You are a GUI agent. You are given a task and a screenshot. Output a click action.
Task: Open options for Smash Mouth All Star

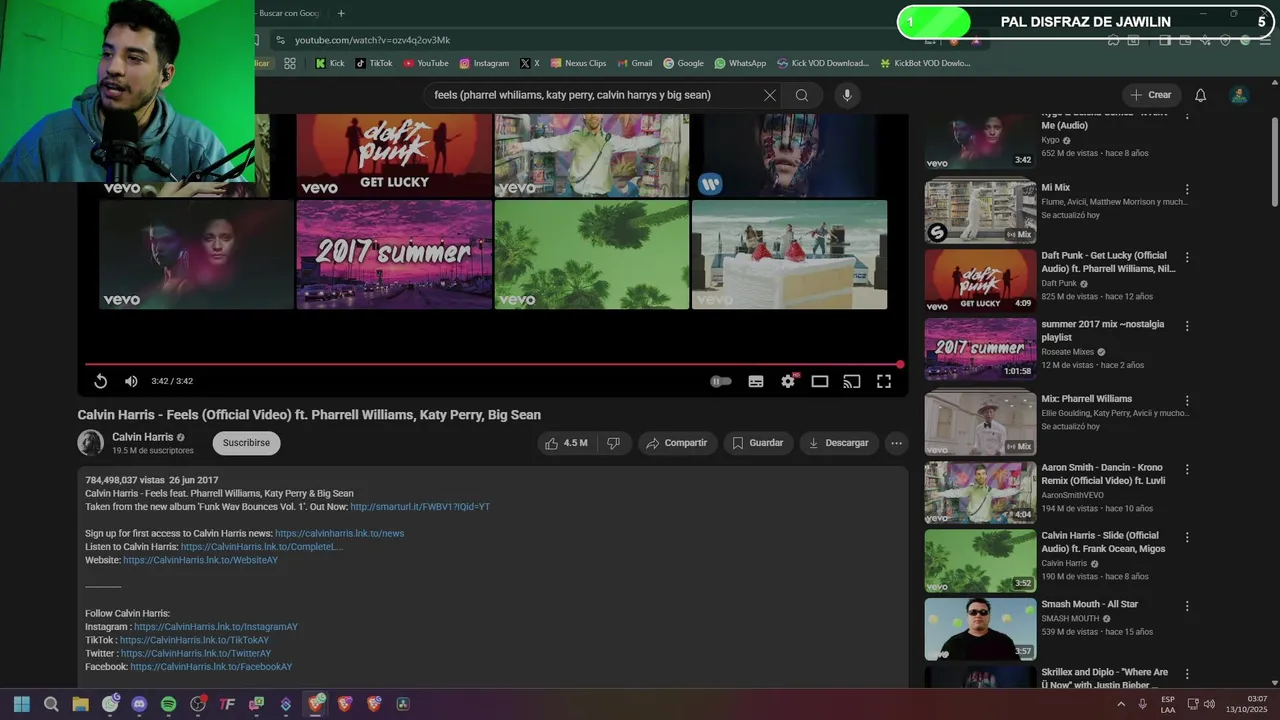pyautogui.click(x=1187, y=606)
